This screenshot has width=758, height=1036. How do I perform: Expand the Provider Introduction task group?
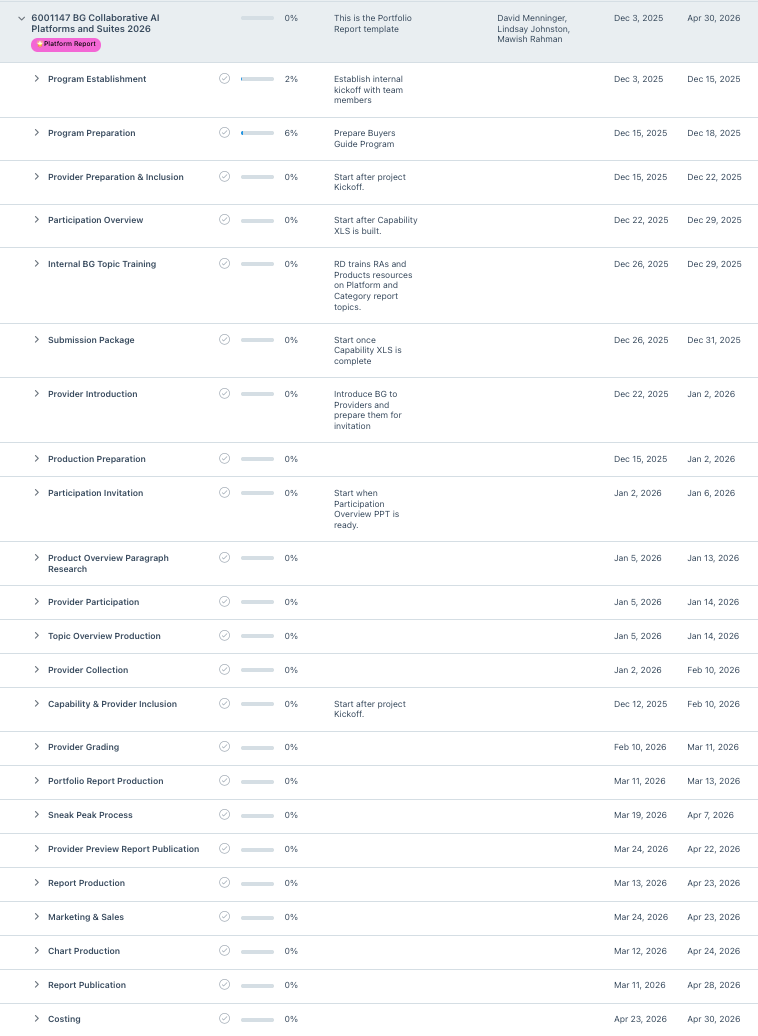pyautogui.click(x=36, y=394)
